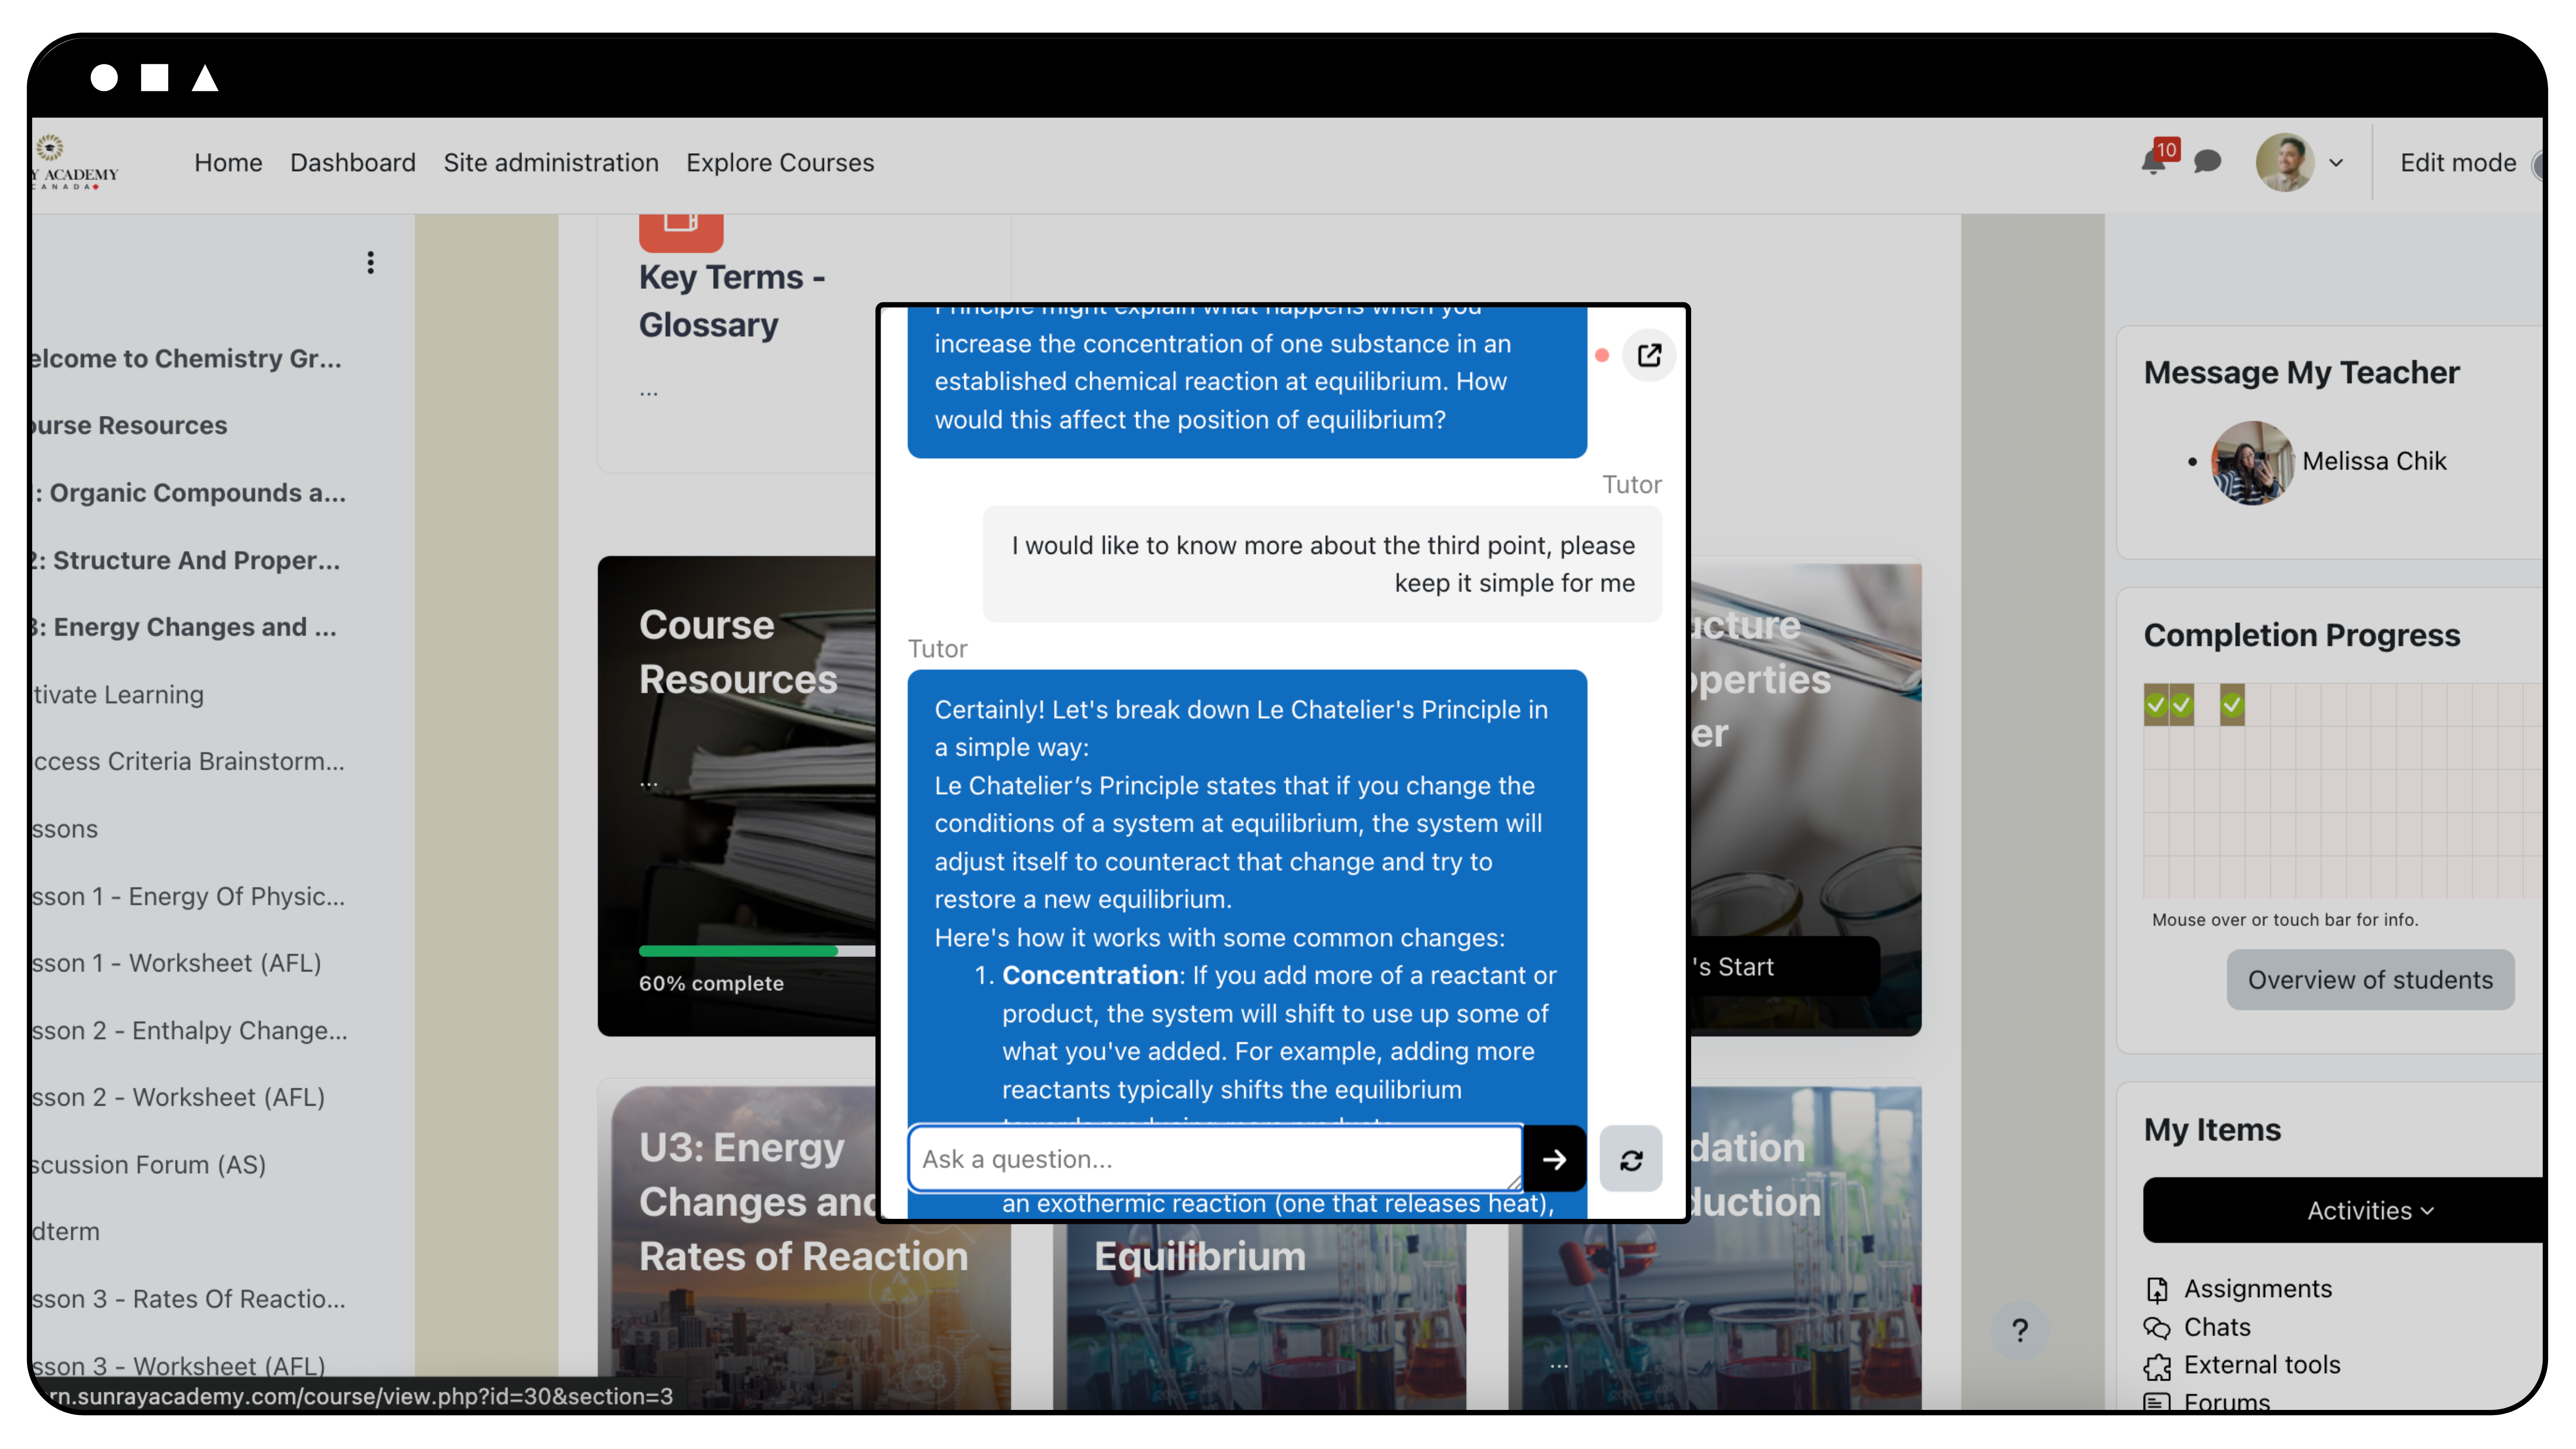Select second green completion checkmark
Screen dimensions: 2576x1449
[x=2181, y=705]
